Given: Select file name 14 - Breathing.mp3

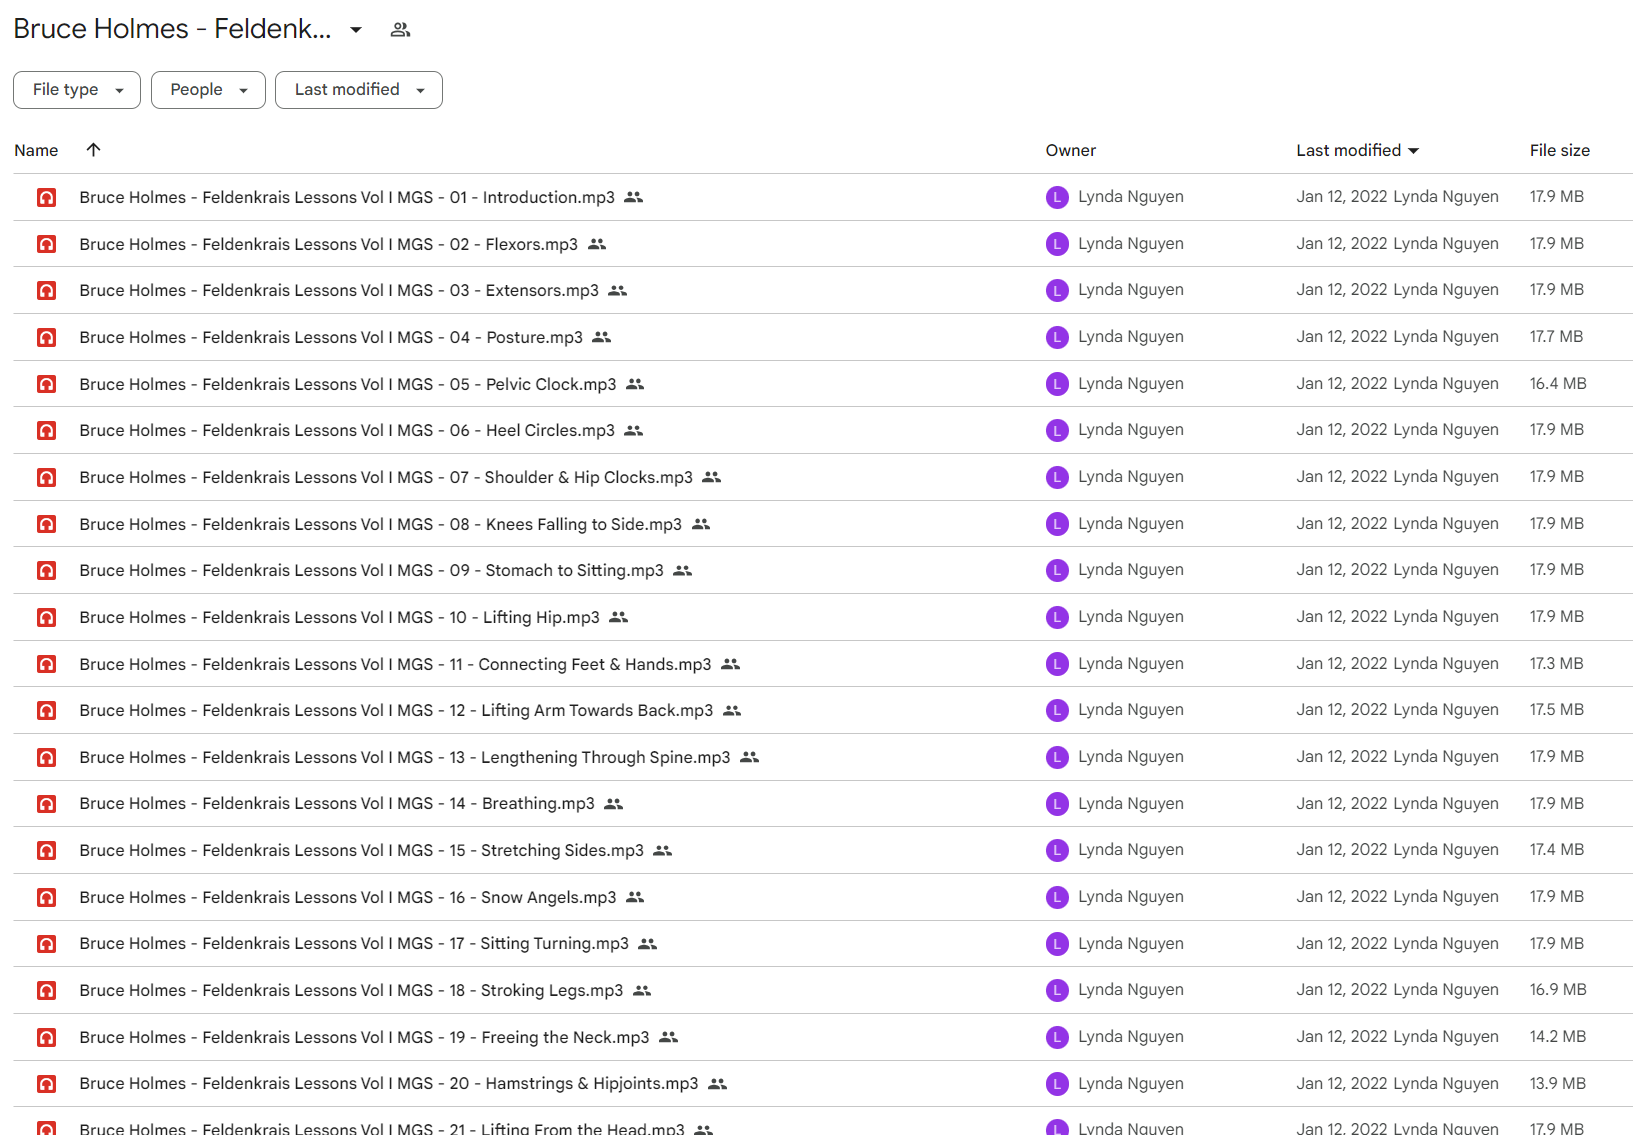Looking at the screenshot, I should click(337, 804).
